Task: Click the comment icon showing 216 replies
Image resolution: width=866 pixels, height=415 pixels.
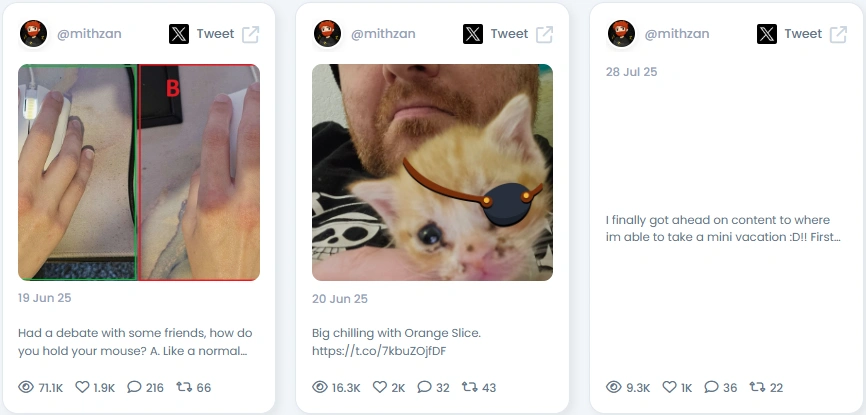Action: pyautogui.click(x=134, y=387)
